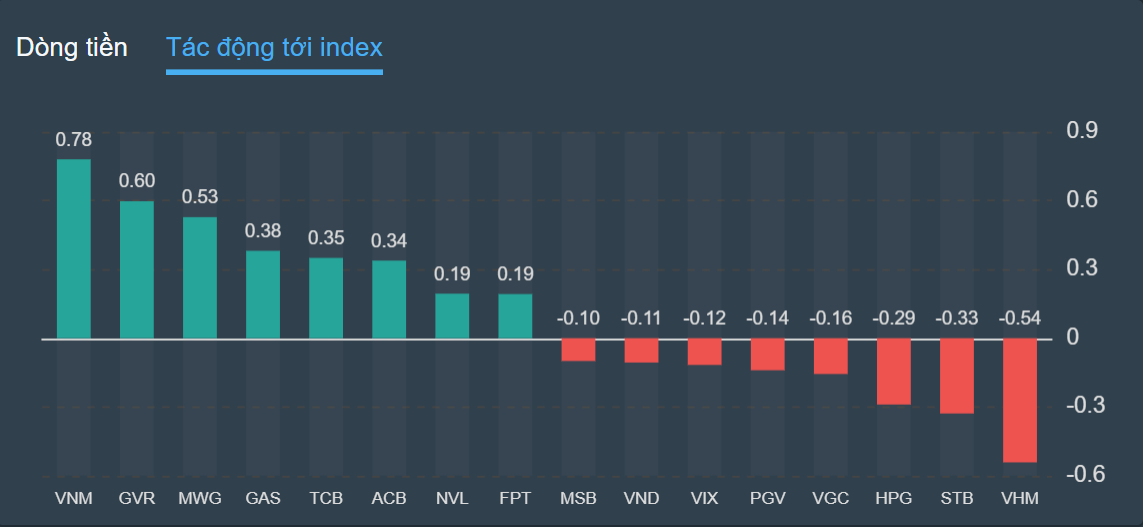Click the green VNM bar
The height and width of the screenshot is (527, 1143).
(x=74, y=249)
